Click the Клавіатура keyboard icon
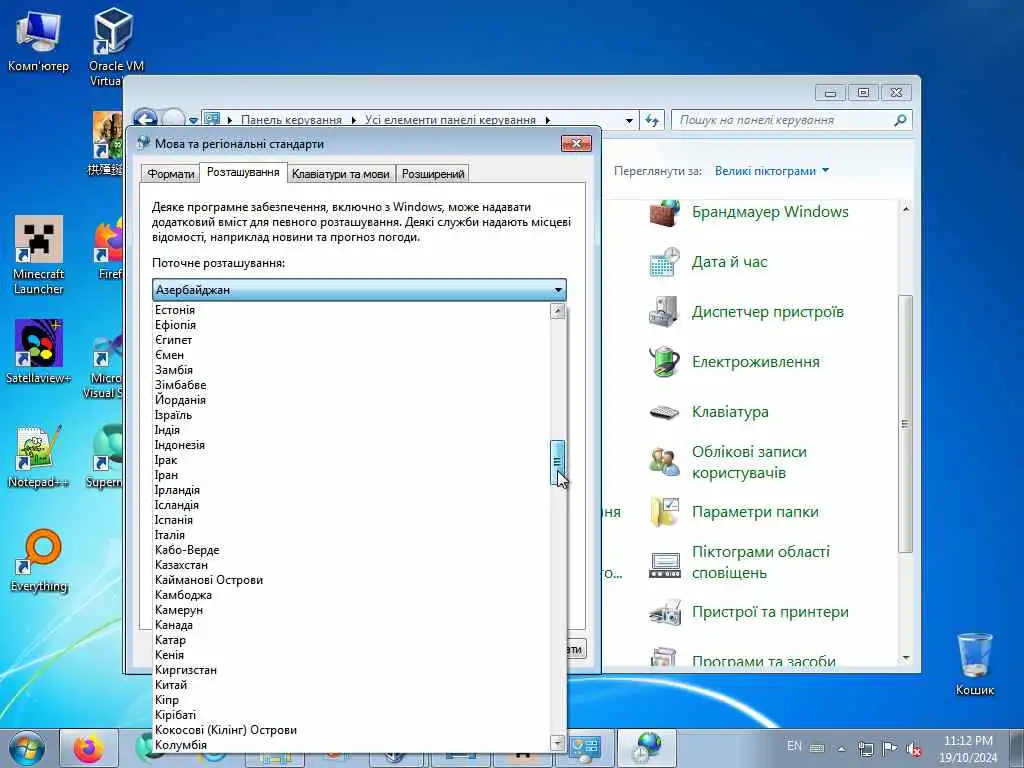1024x768 pixels. (664, 412)
